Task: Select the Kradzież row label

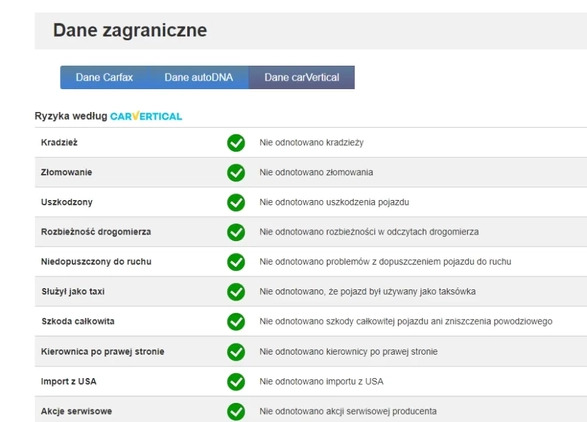Action: [x=59, y=143]
